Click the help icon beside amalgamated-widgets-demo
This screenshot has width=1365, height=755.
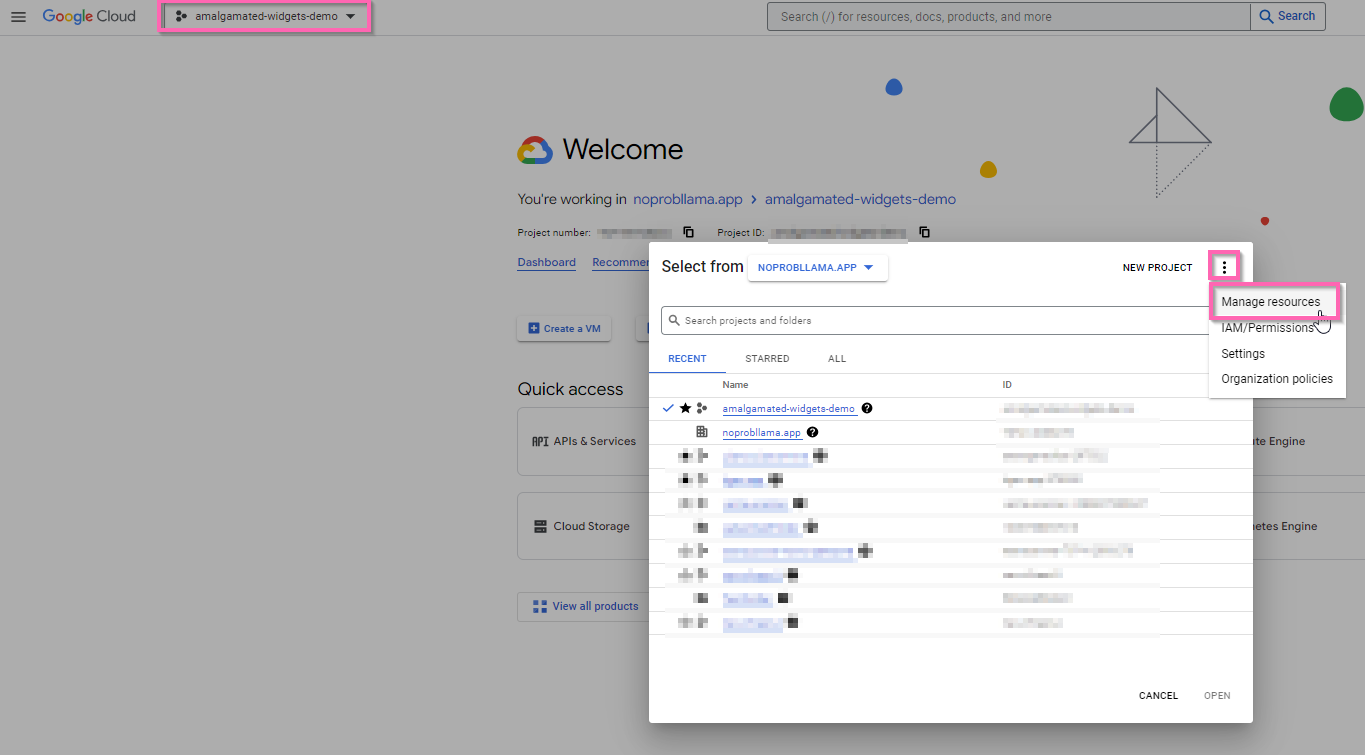tap(867, 408)
